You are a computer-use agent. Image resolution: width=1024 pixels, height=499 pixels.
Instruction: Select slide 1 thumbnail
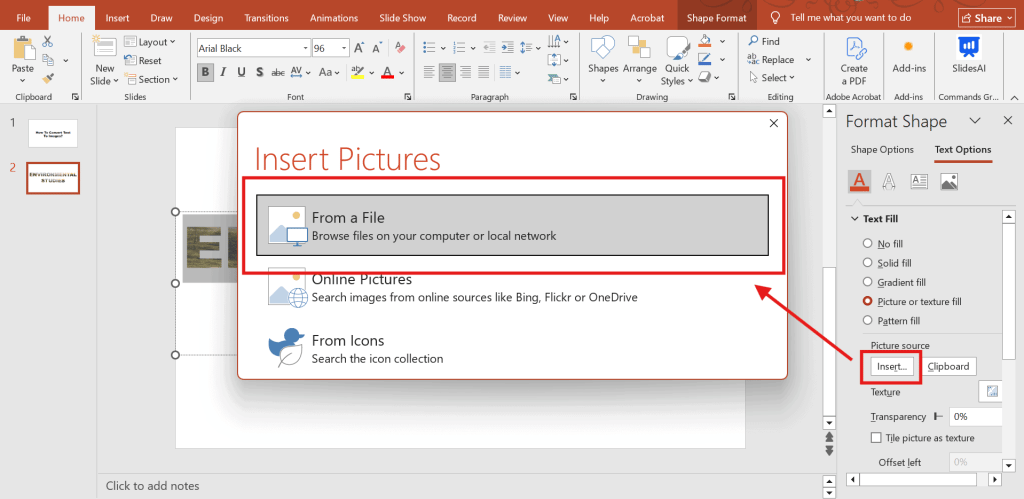tap(53, 133)
